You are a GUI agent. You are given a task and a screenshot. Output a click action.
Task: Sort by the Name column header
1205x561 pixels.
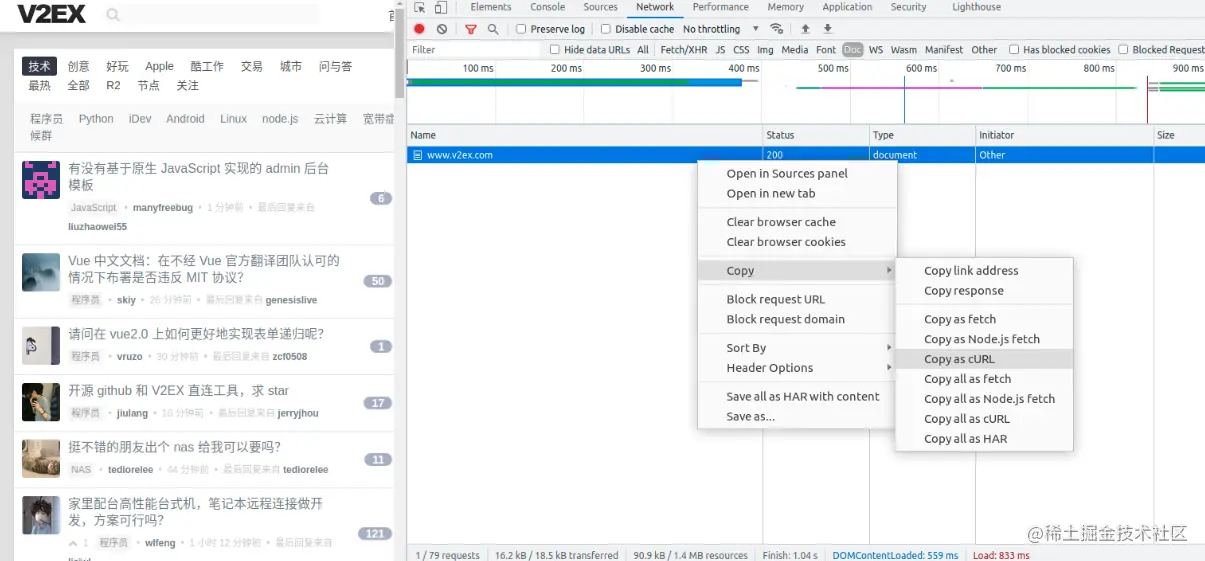pyautogui.click(x=584, y=135)
